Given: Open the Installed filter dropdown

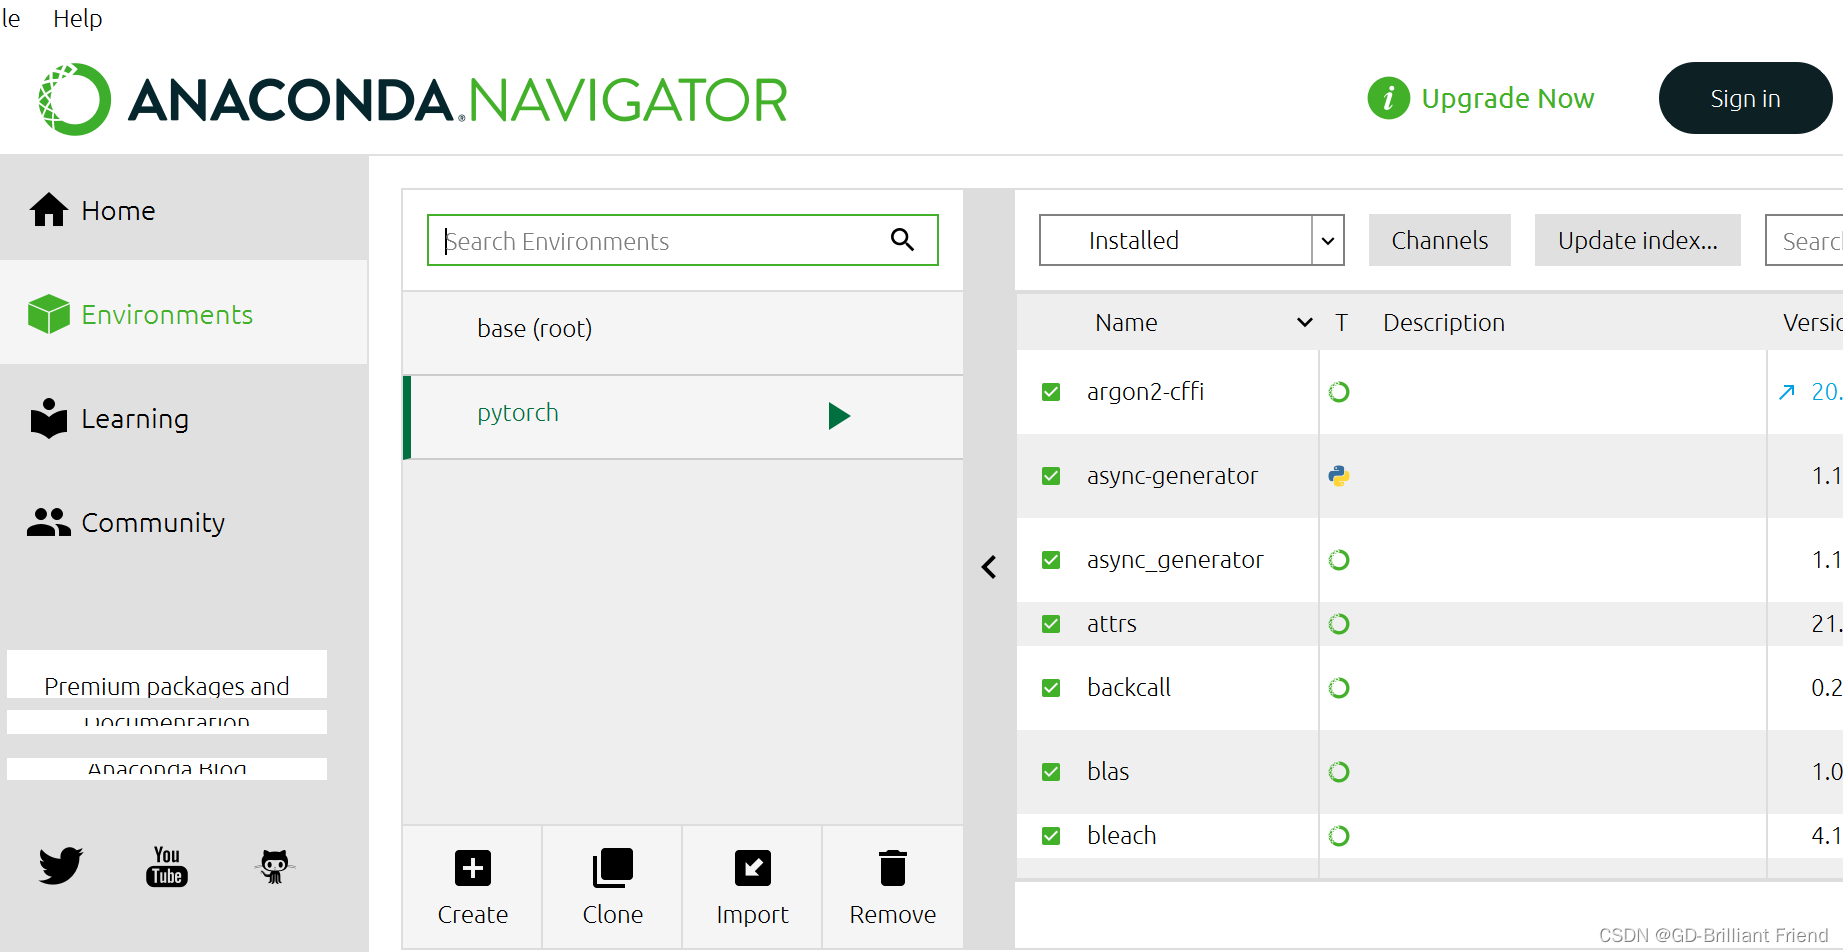Looking at the screenshot, I should pos(1191,240).
